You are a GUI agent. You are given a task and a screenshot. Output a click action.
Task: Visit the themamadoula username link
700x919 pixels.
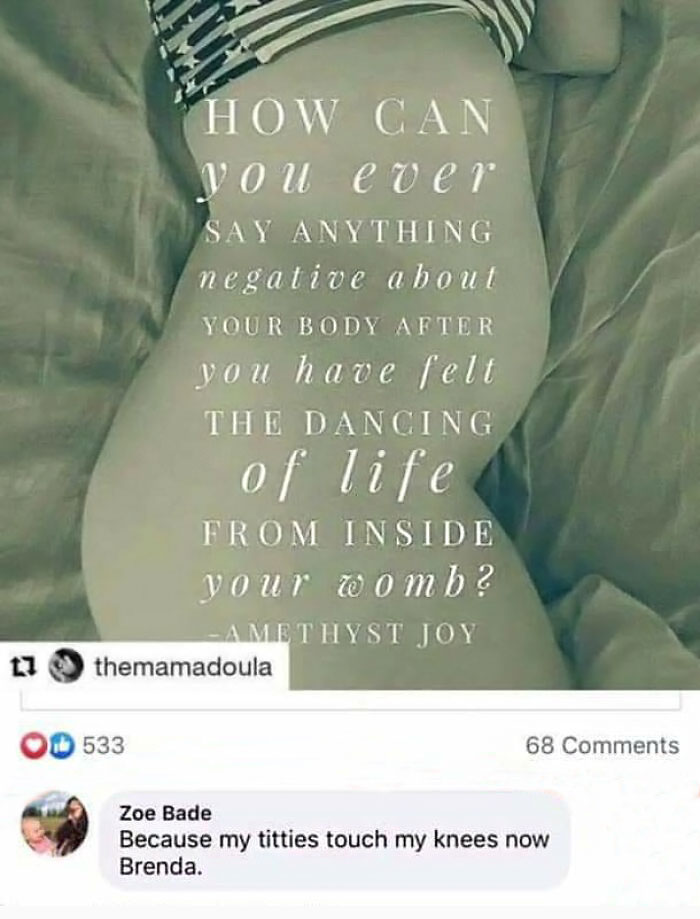pos(184,666)
